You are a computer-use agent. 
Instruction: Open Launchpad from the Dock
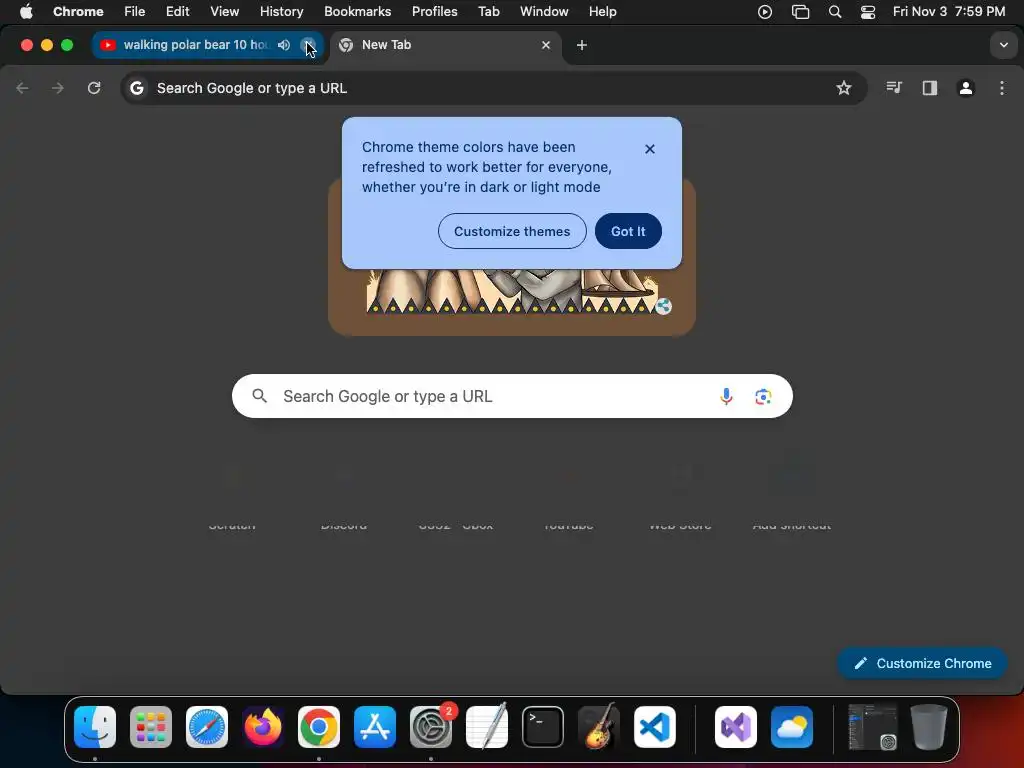coord(151,727)
